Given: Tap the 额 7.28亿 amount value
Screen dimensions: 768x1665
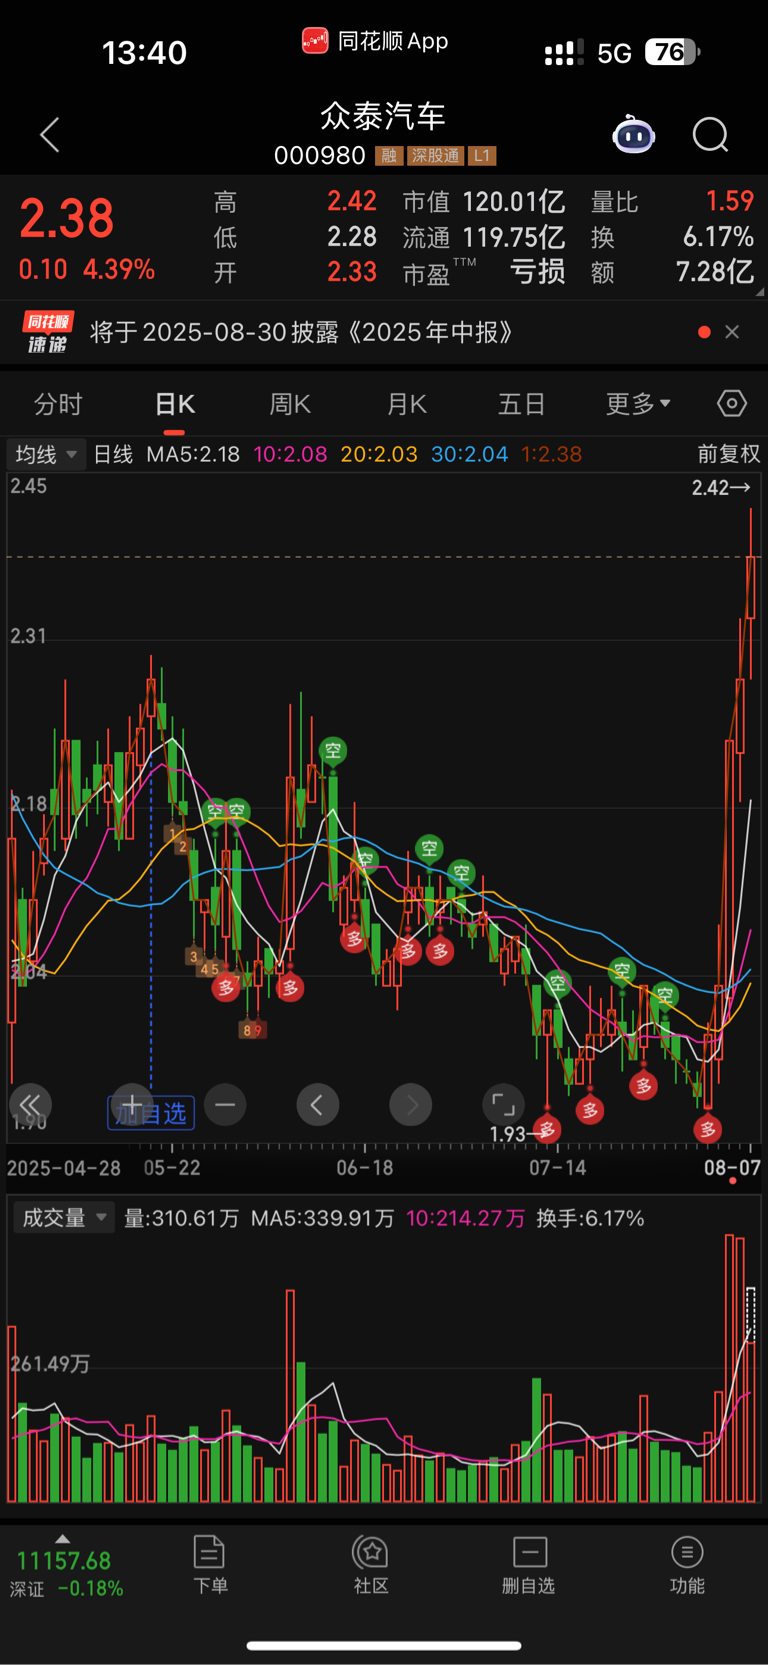Looking at the screenshot, I should point(715,272).
